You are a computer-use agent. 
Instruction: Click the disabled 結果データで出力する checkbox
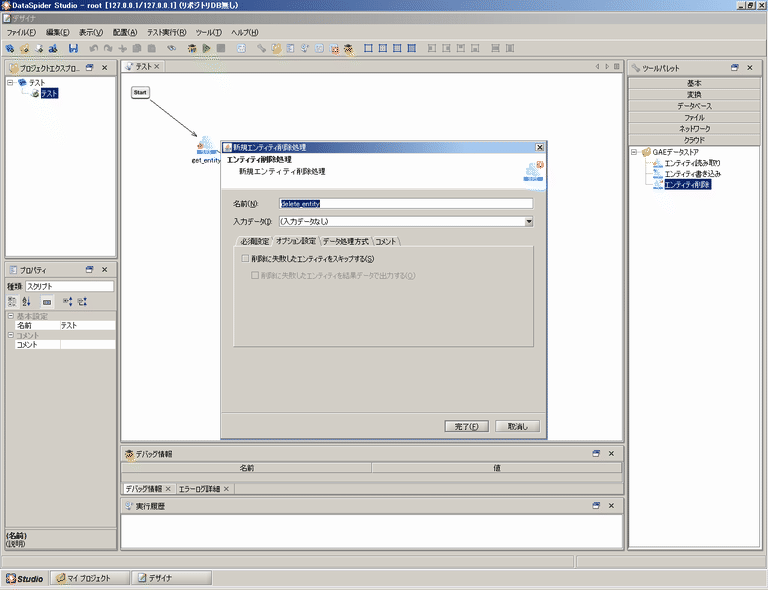coord(255,275)
